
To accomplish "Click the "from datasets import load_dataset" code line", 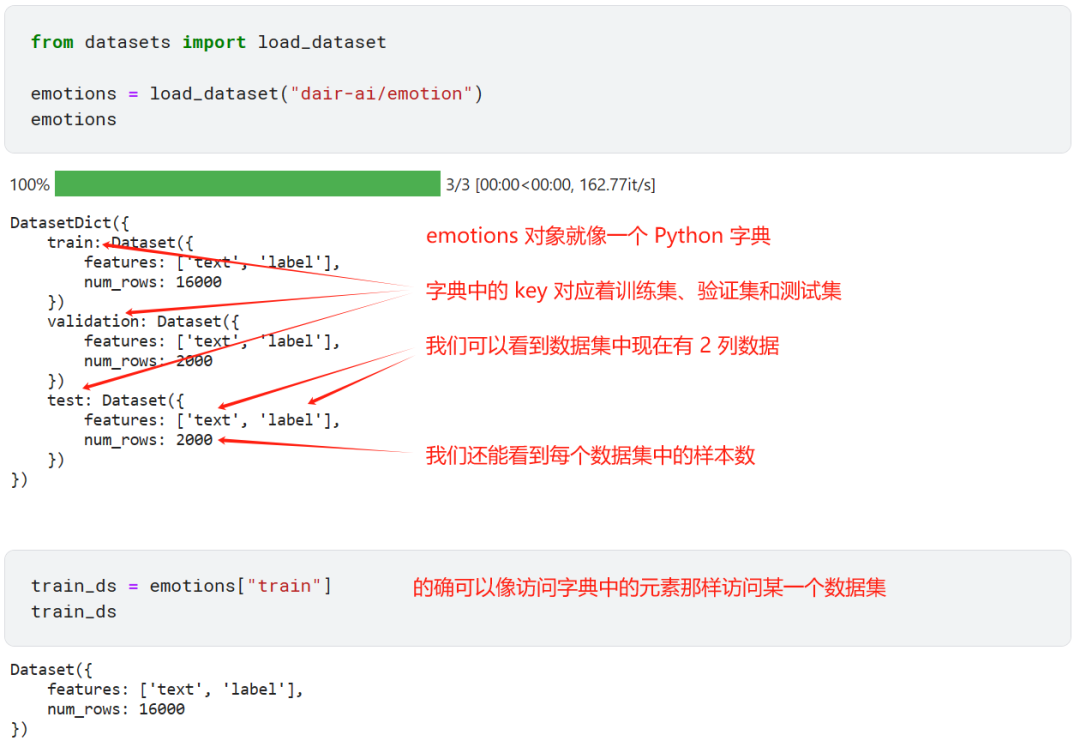I will [x=208, y=42].
